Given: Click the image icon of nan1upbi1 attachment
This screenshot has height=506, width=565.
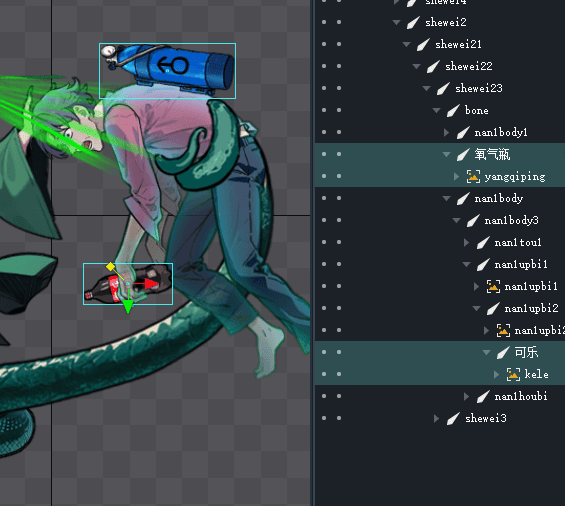Looking at the screenshot, I should pyautogui.click(x=493, y=287).
